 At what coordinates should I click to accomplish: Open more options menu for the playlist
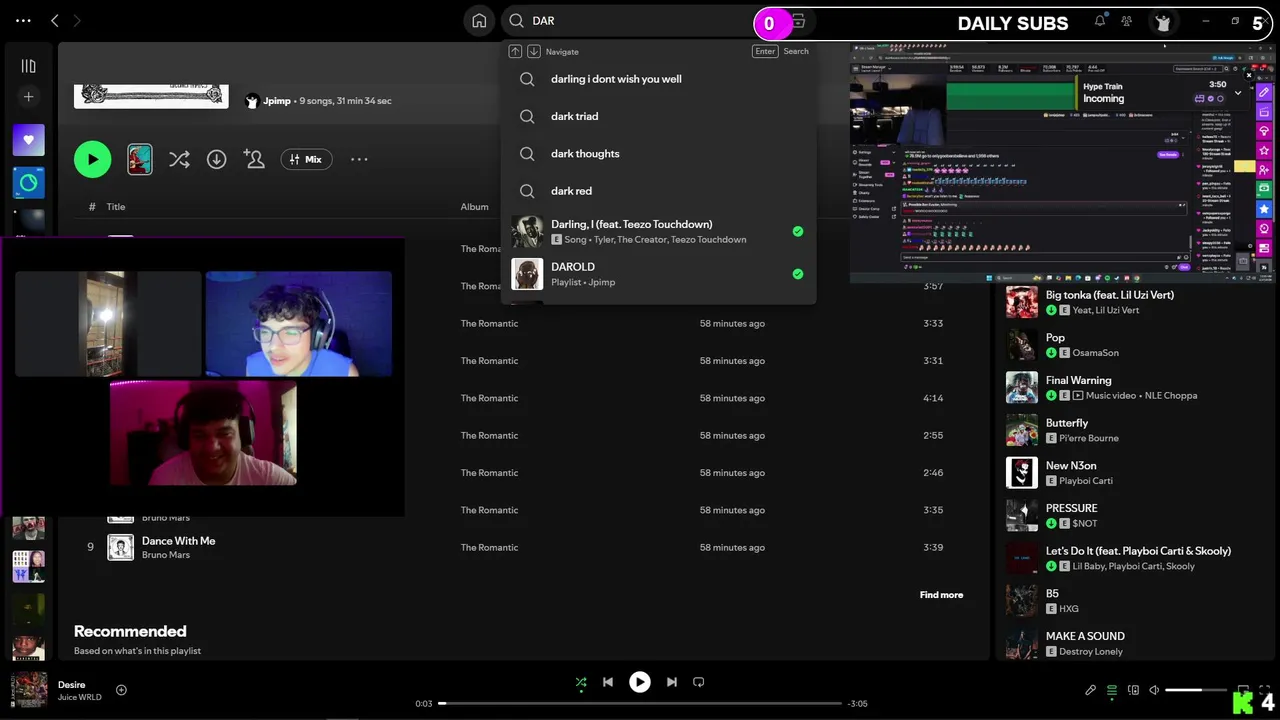[359, 159]
